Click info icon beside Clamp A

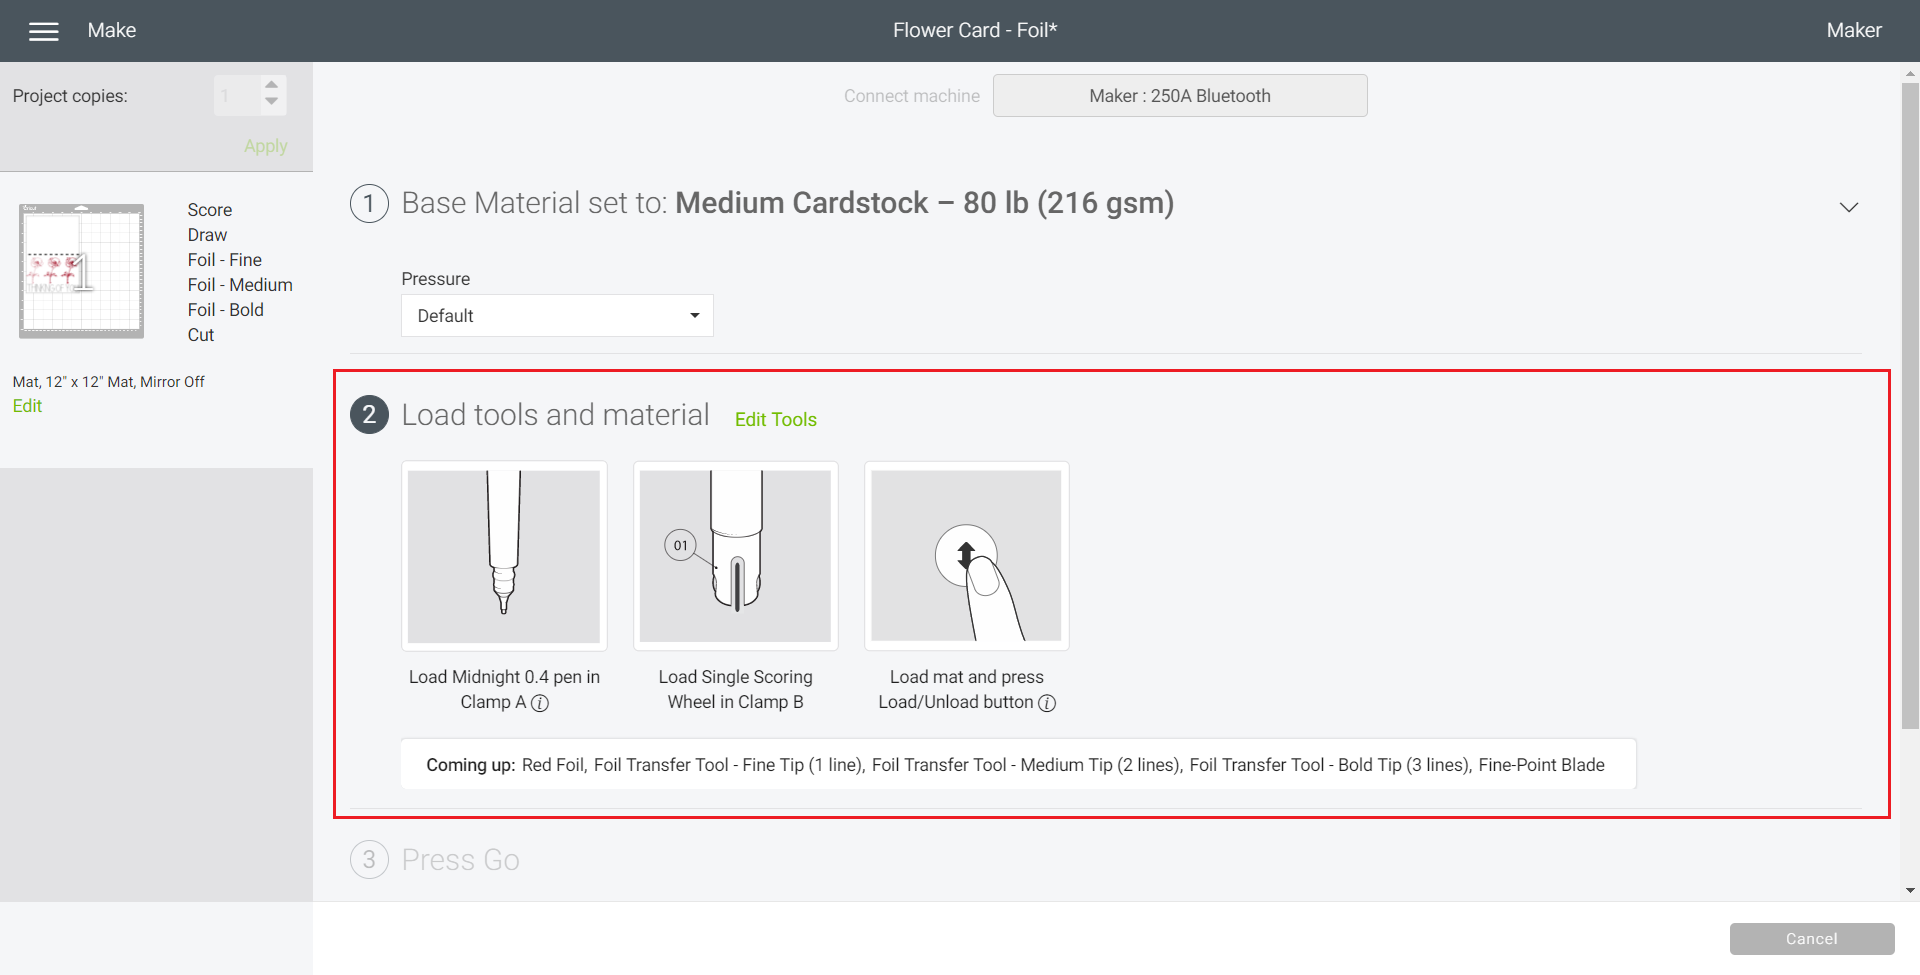[540, 703]
